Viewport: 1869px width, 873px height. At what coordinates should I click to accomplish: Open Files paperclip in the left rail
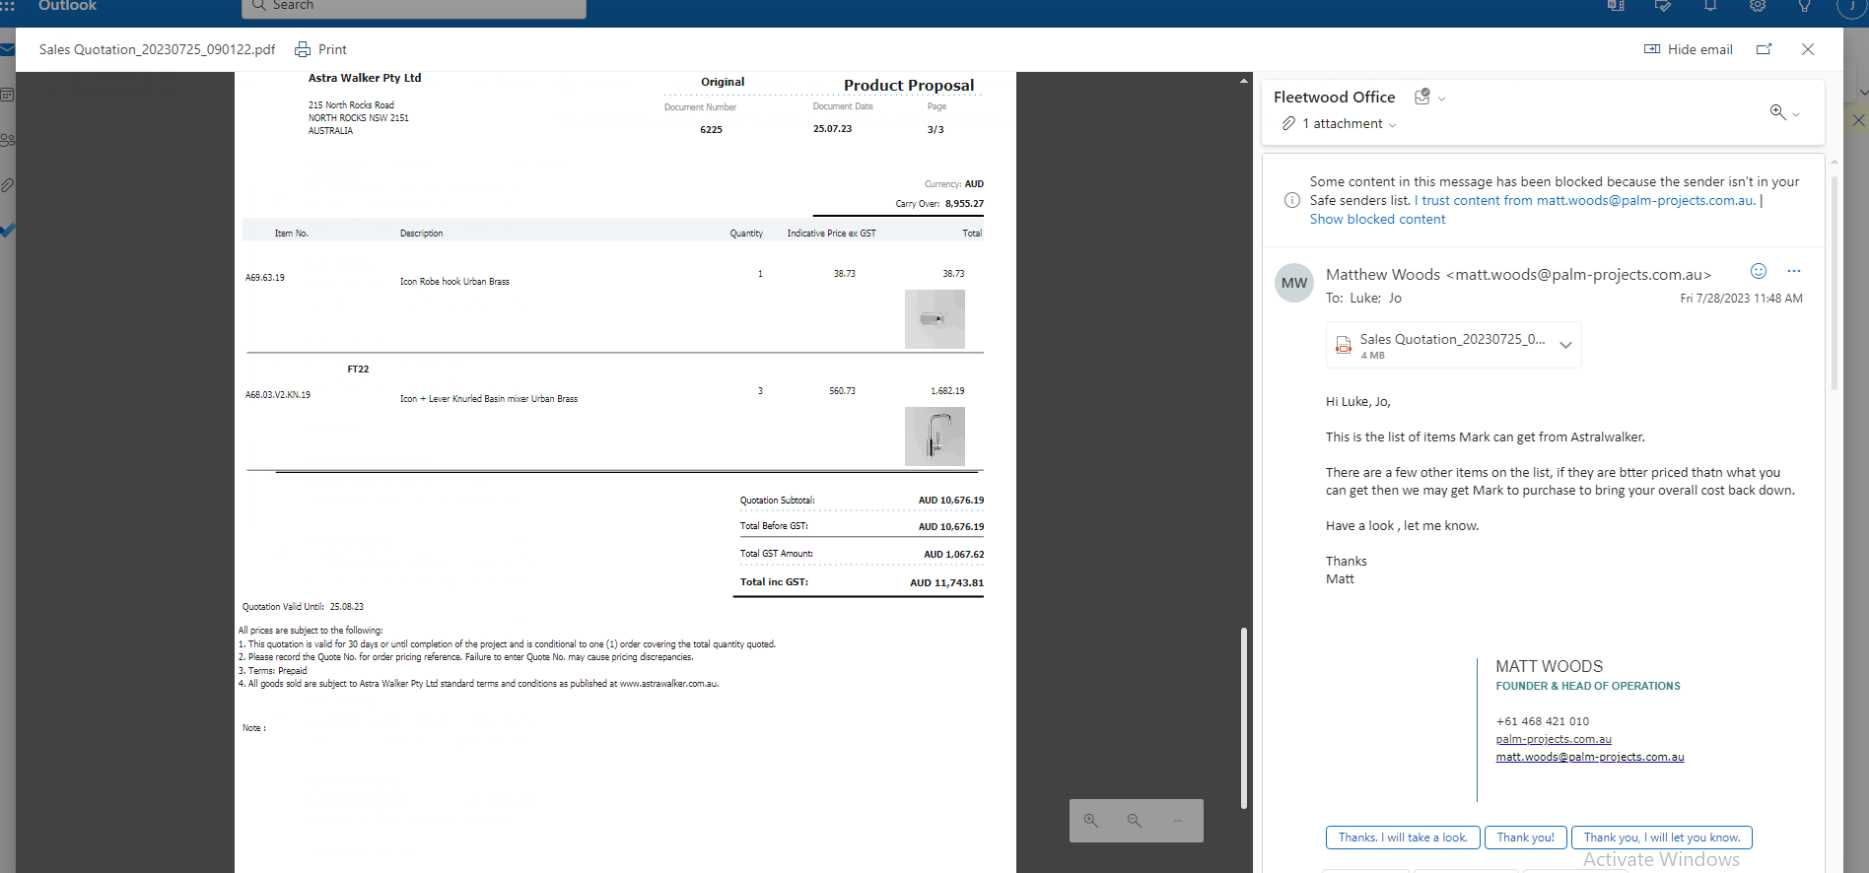[7, 185]
